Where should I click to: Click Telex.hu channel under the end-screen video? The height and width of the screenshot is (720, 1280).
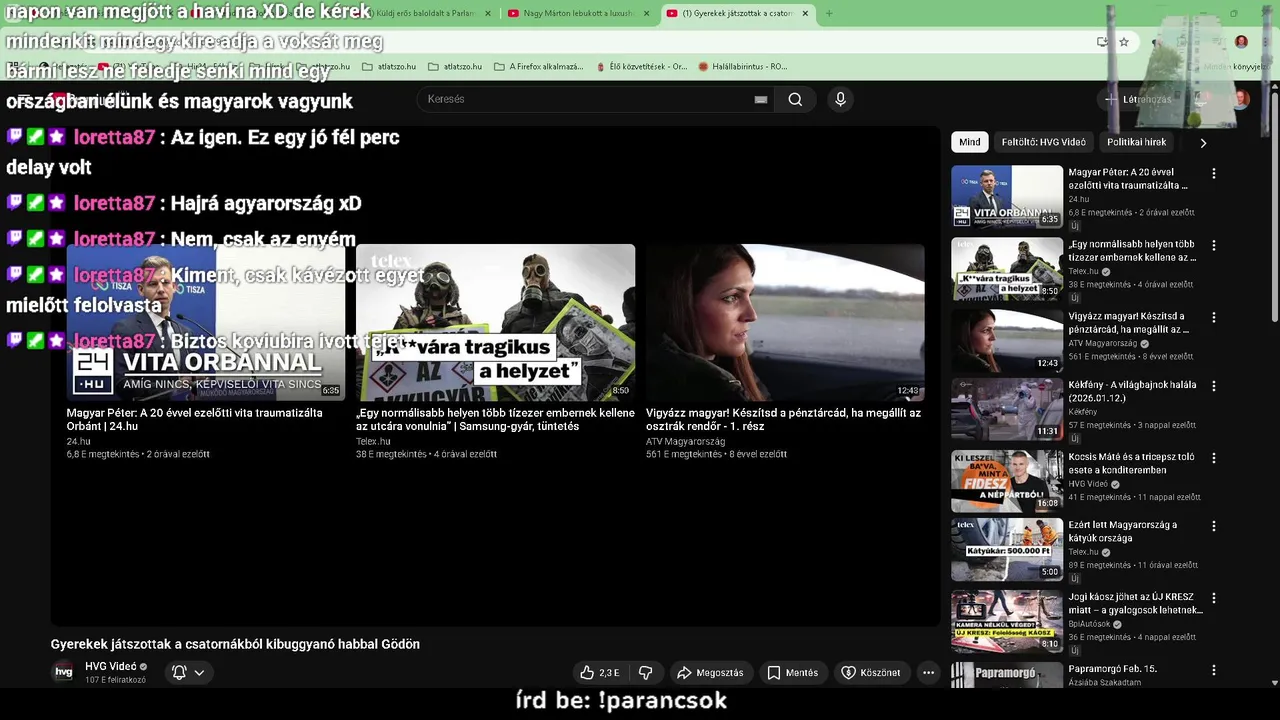click(x=373, y=441)
